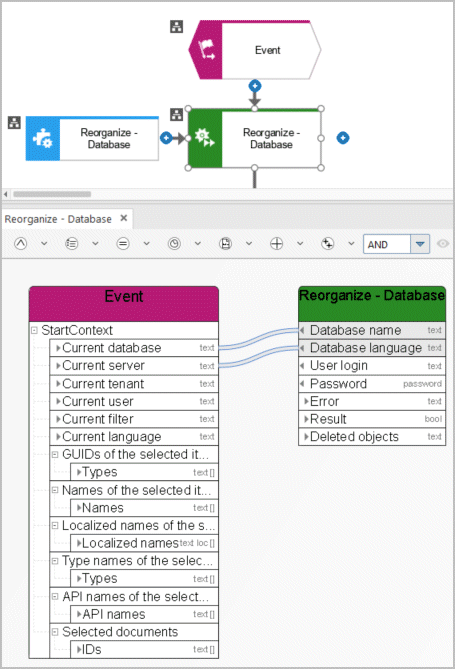The width and height of the screenshot is (455, 669).
Task: Select the data flow line into Database language
Action: [259, 357]
